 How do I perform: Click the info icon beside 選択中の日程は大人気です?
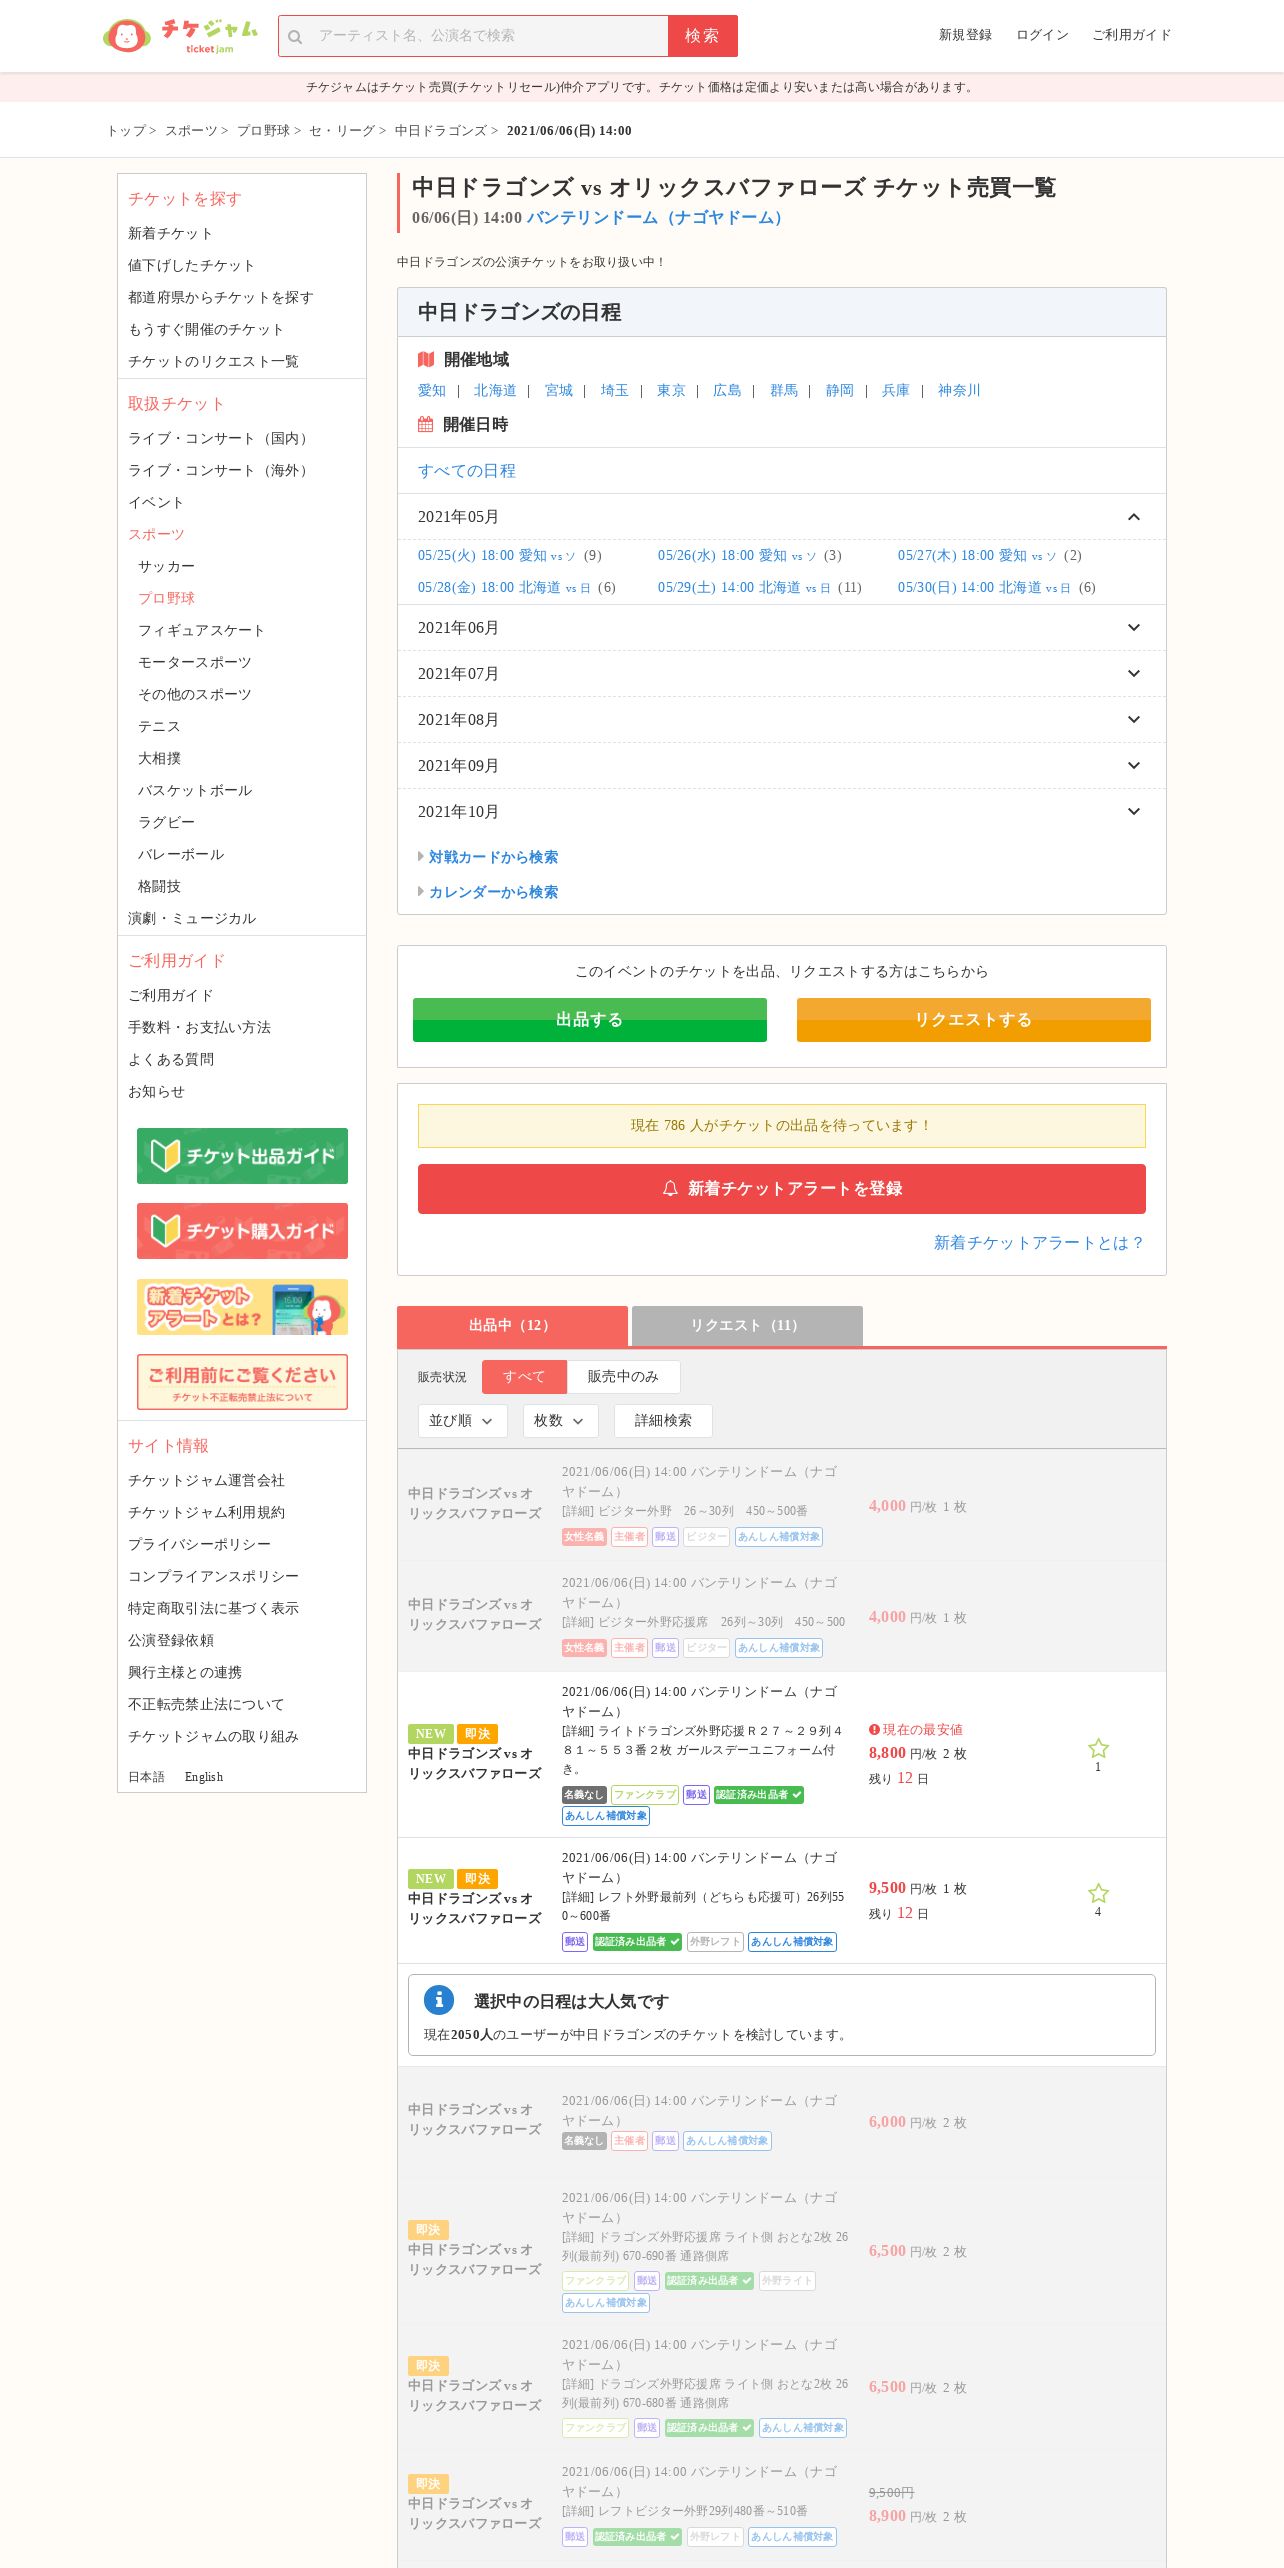[439, 2000]
